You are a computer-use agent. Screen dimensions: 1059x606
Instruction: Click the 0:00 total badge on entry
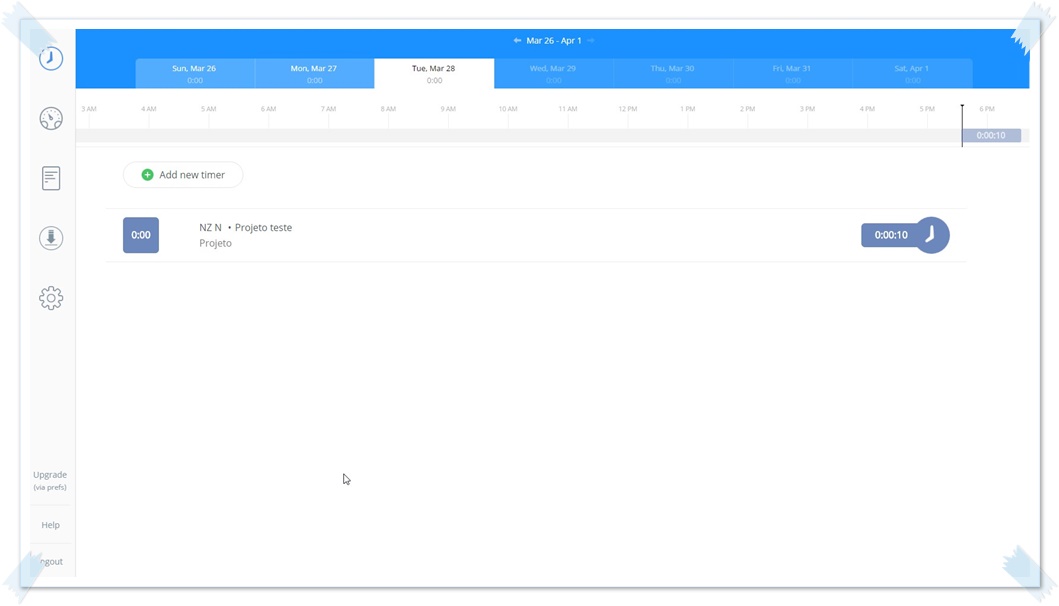point(141,235)
